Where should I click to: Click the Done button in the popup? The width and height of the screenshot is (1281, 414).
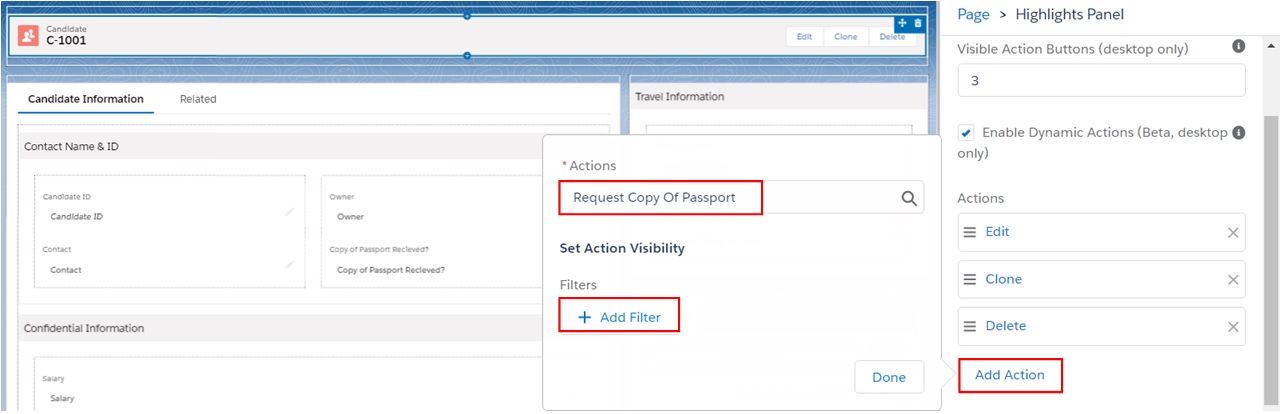[x=889, y=377]
